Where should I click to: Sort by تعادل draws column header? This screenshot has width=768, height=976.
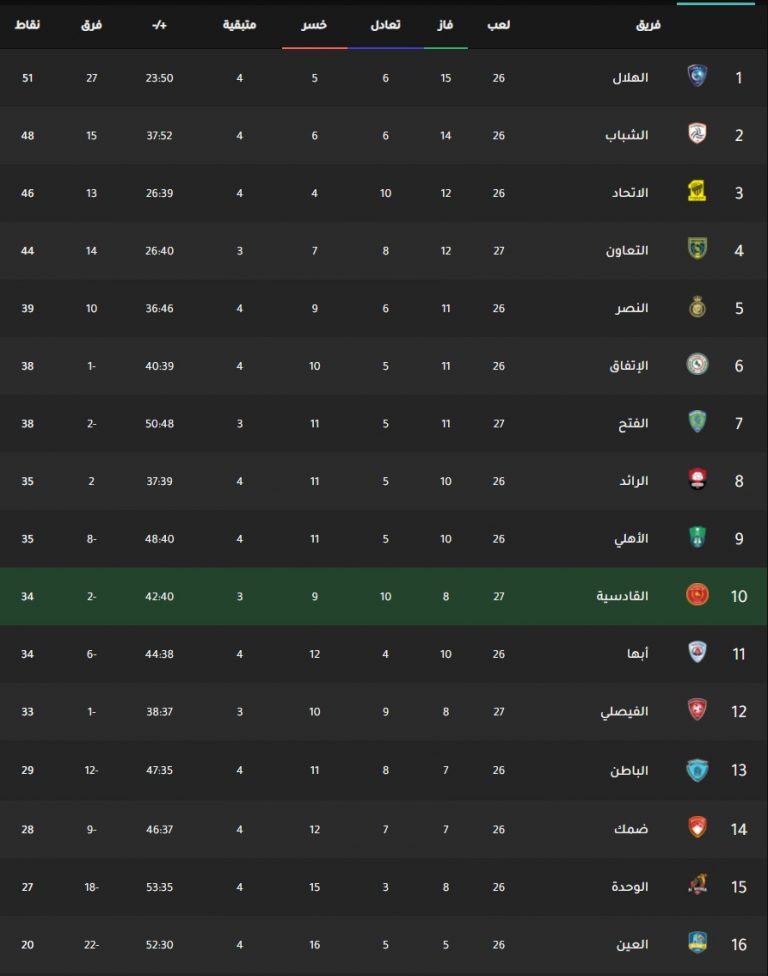(385, 25)
